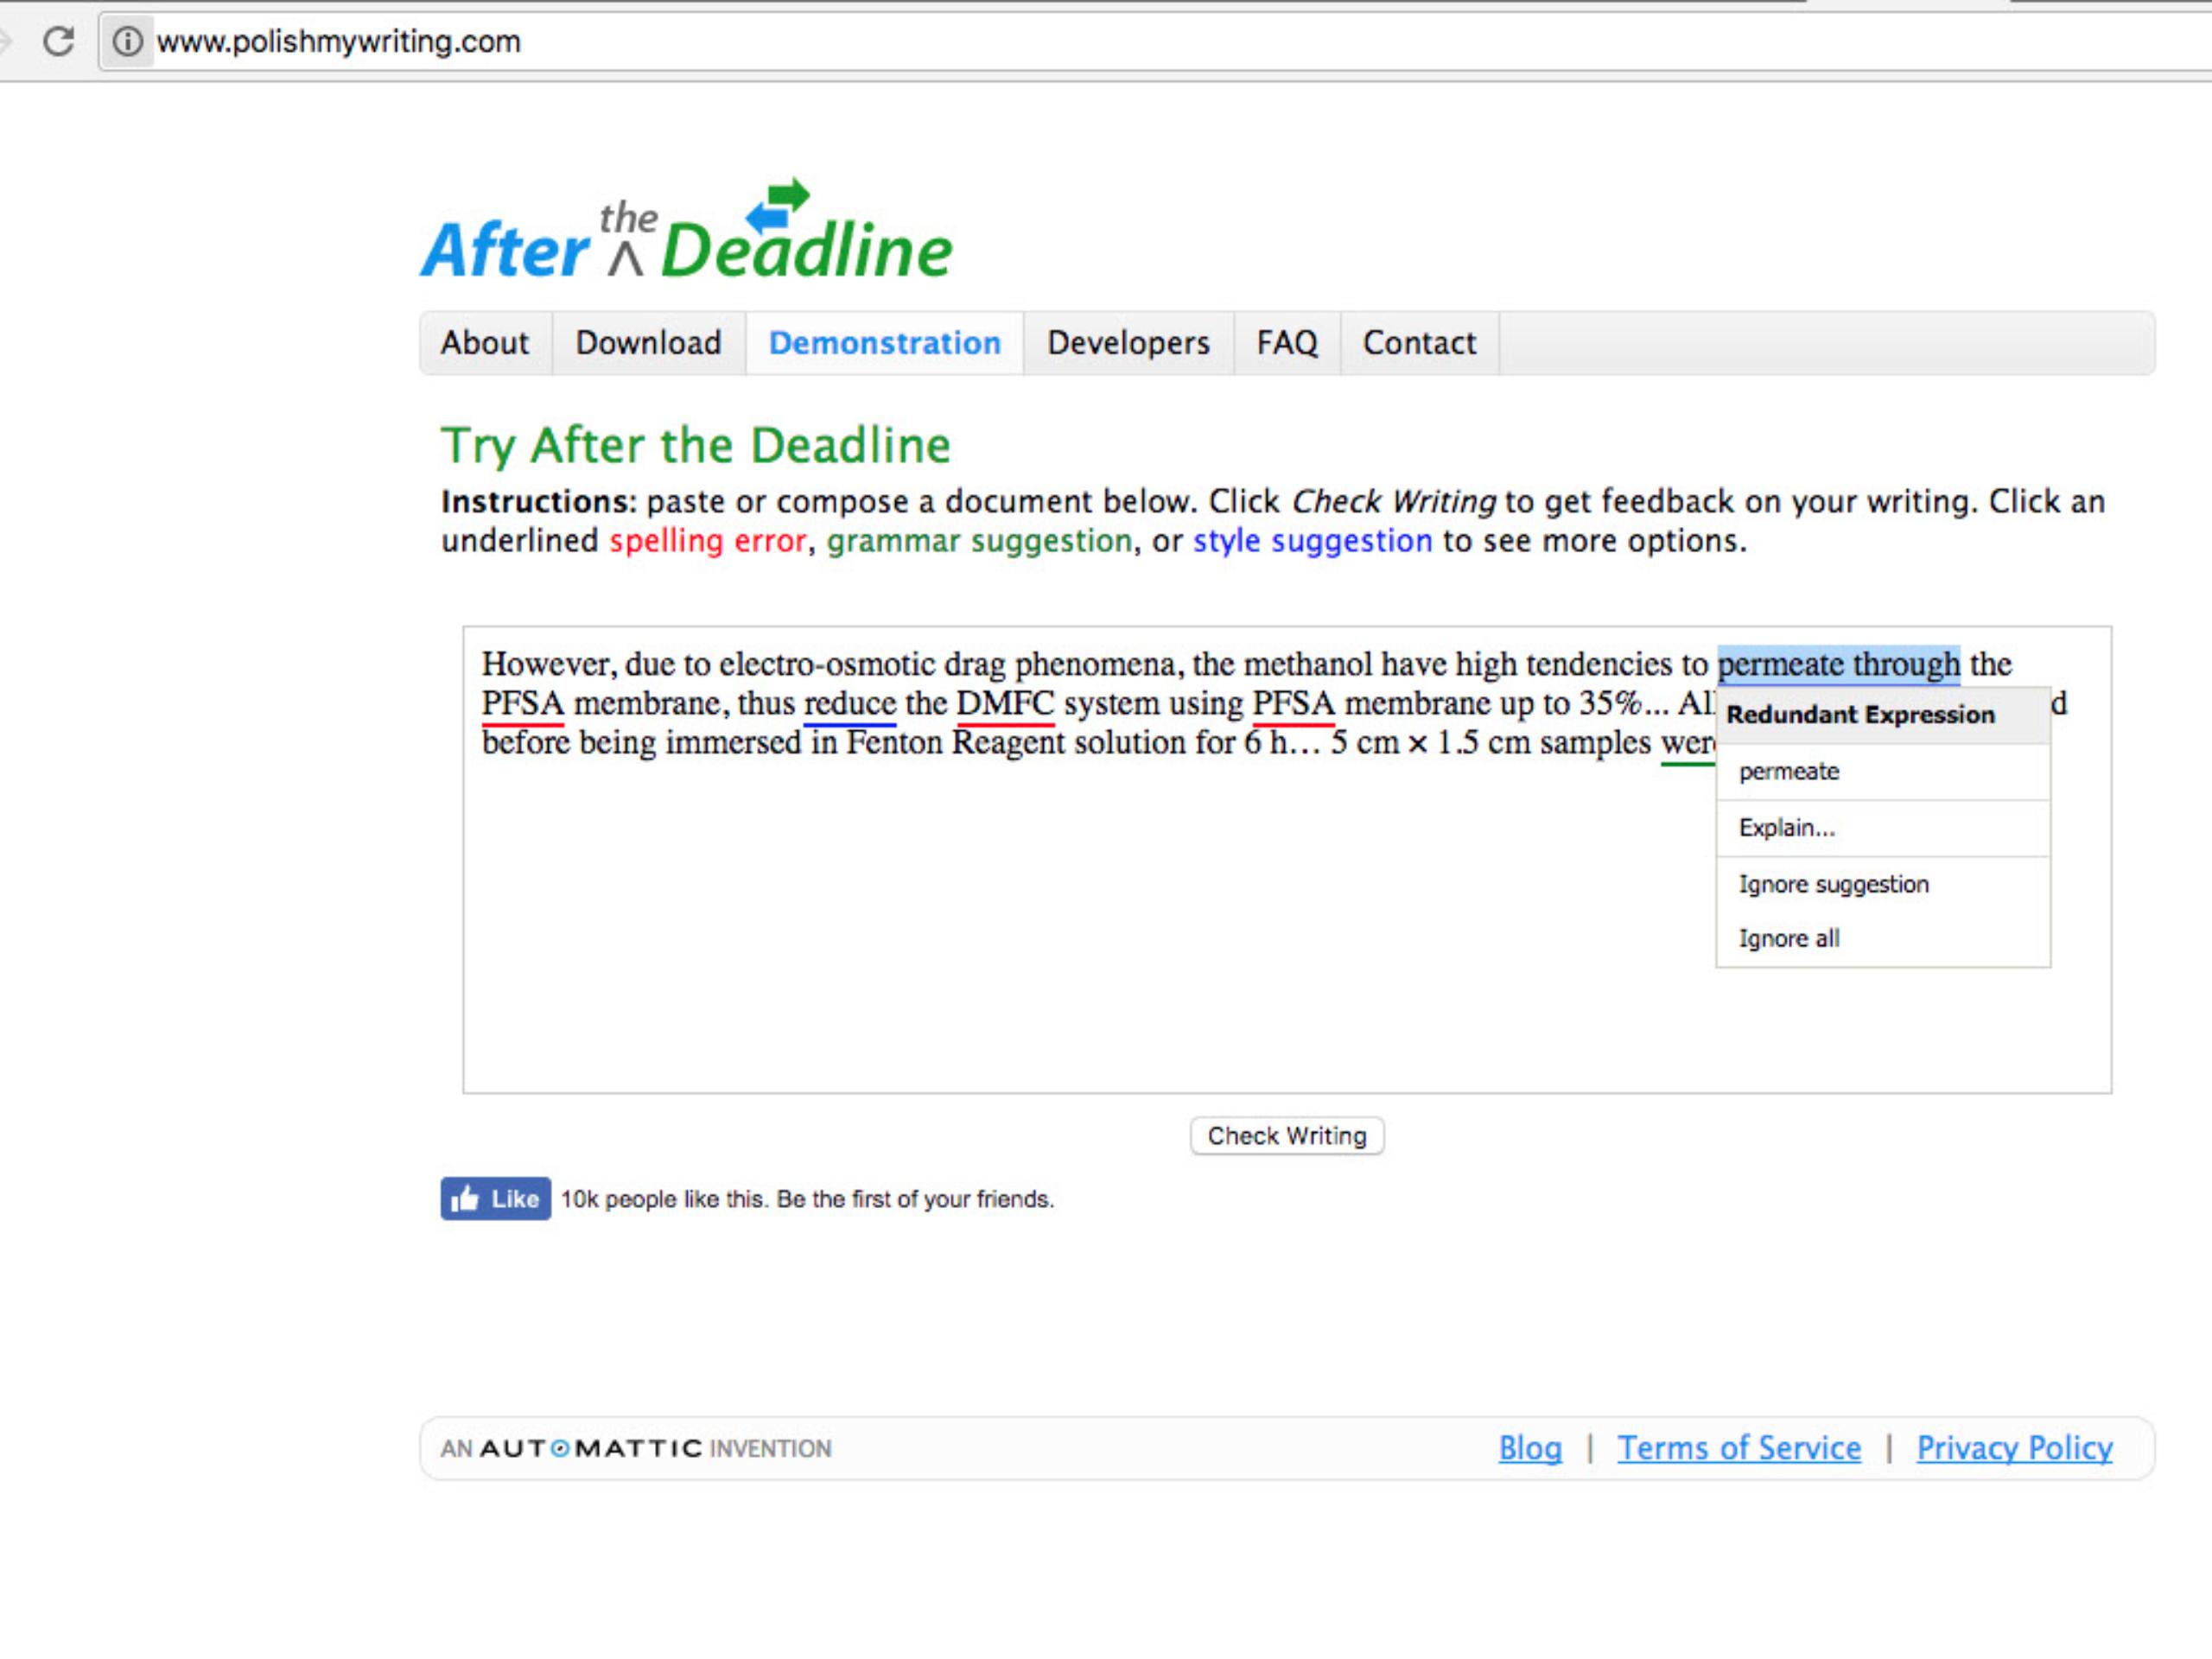The width and height of the screenshot is (2212, 1659).
Task: Open the Blog footer link
Action: [x=1529, y=1448]
